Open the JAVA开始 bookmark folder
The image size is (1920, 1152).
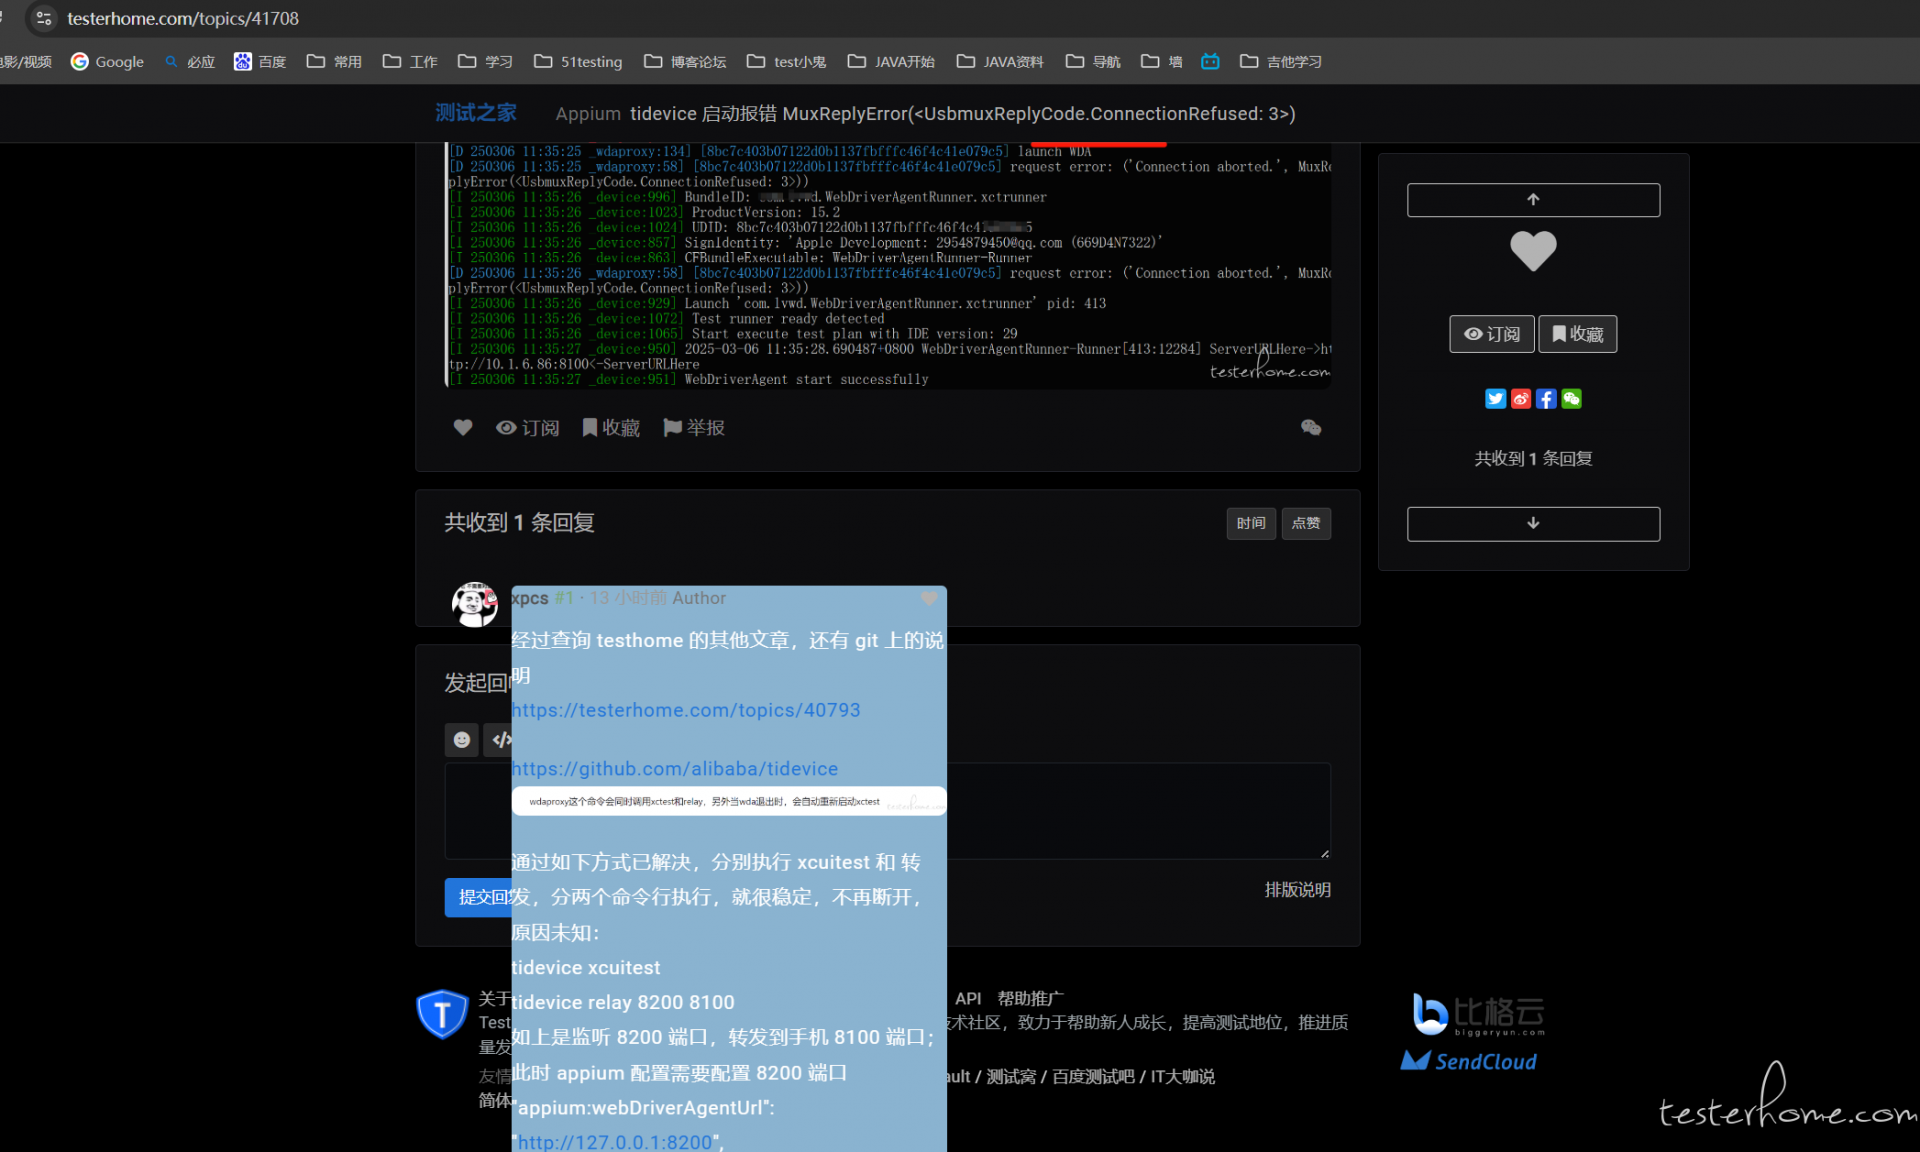tap(891, 61)
